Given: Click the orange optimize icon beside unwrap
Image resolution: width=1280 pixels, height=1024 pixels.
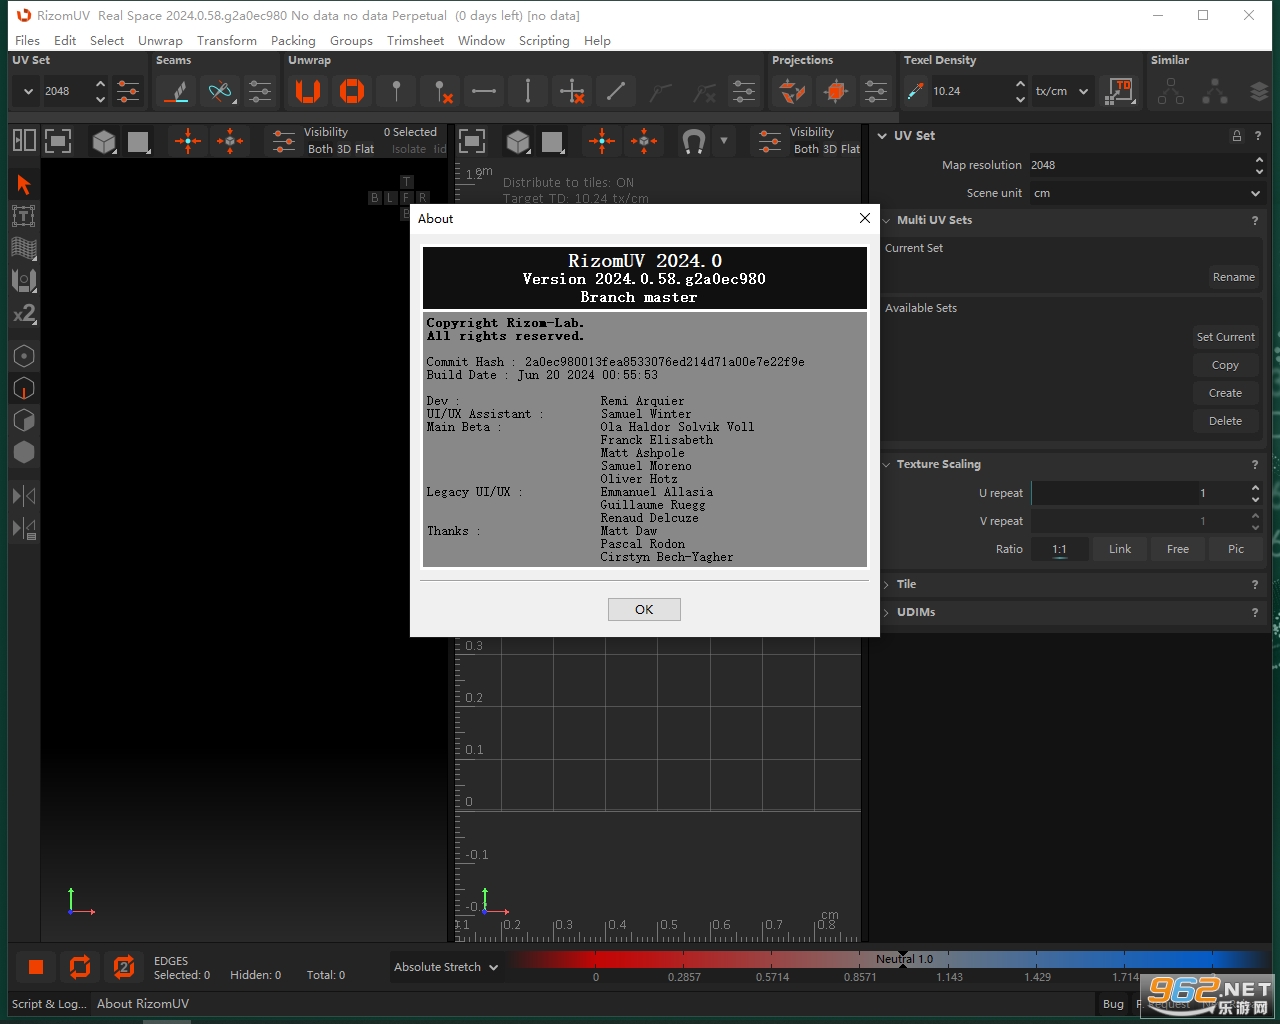Looking at the screenshot, I should 352,91.
